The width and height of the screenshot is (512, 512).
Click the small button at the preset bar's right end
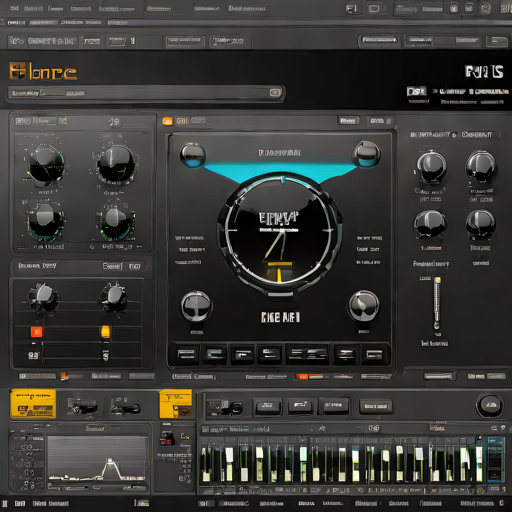click(x=275, y=92)
